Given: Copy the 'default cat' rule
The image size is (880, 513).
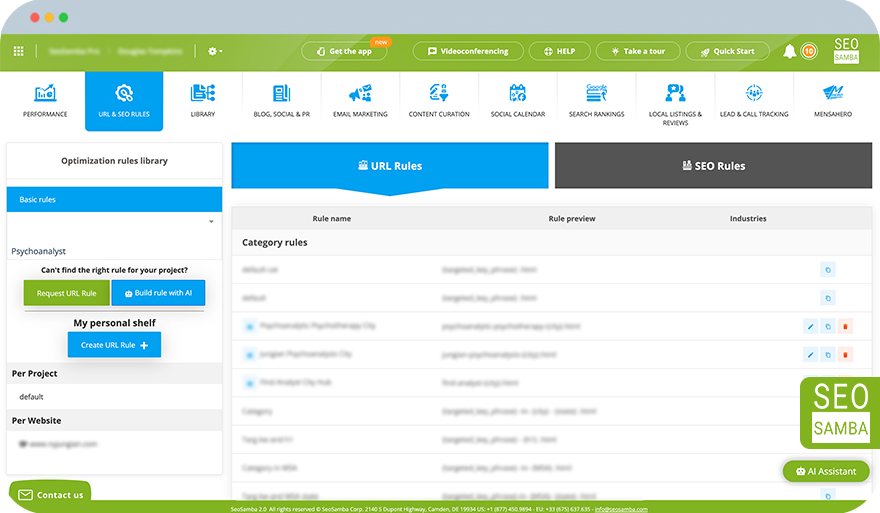Looking at the screenshot, I should click(828, 270).
